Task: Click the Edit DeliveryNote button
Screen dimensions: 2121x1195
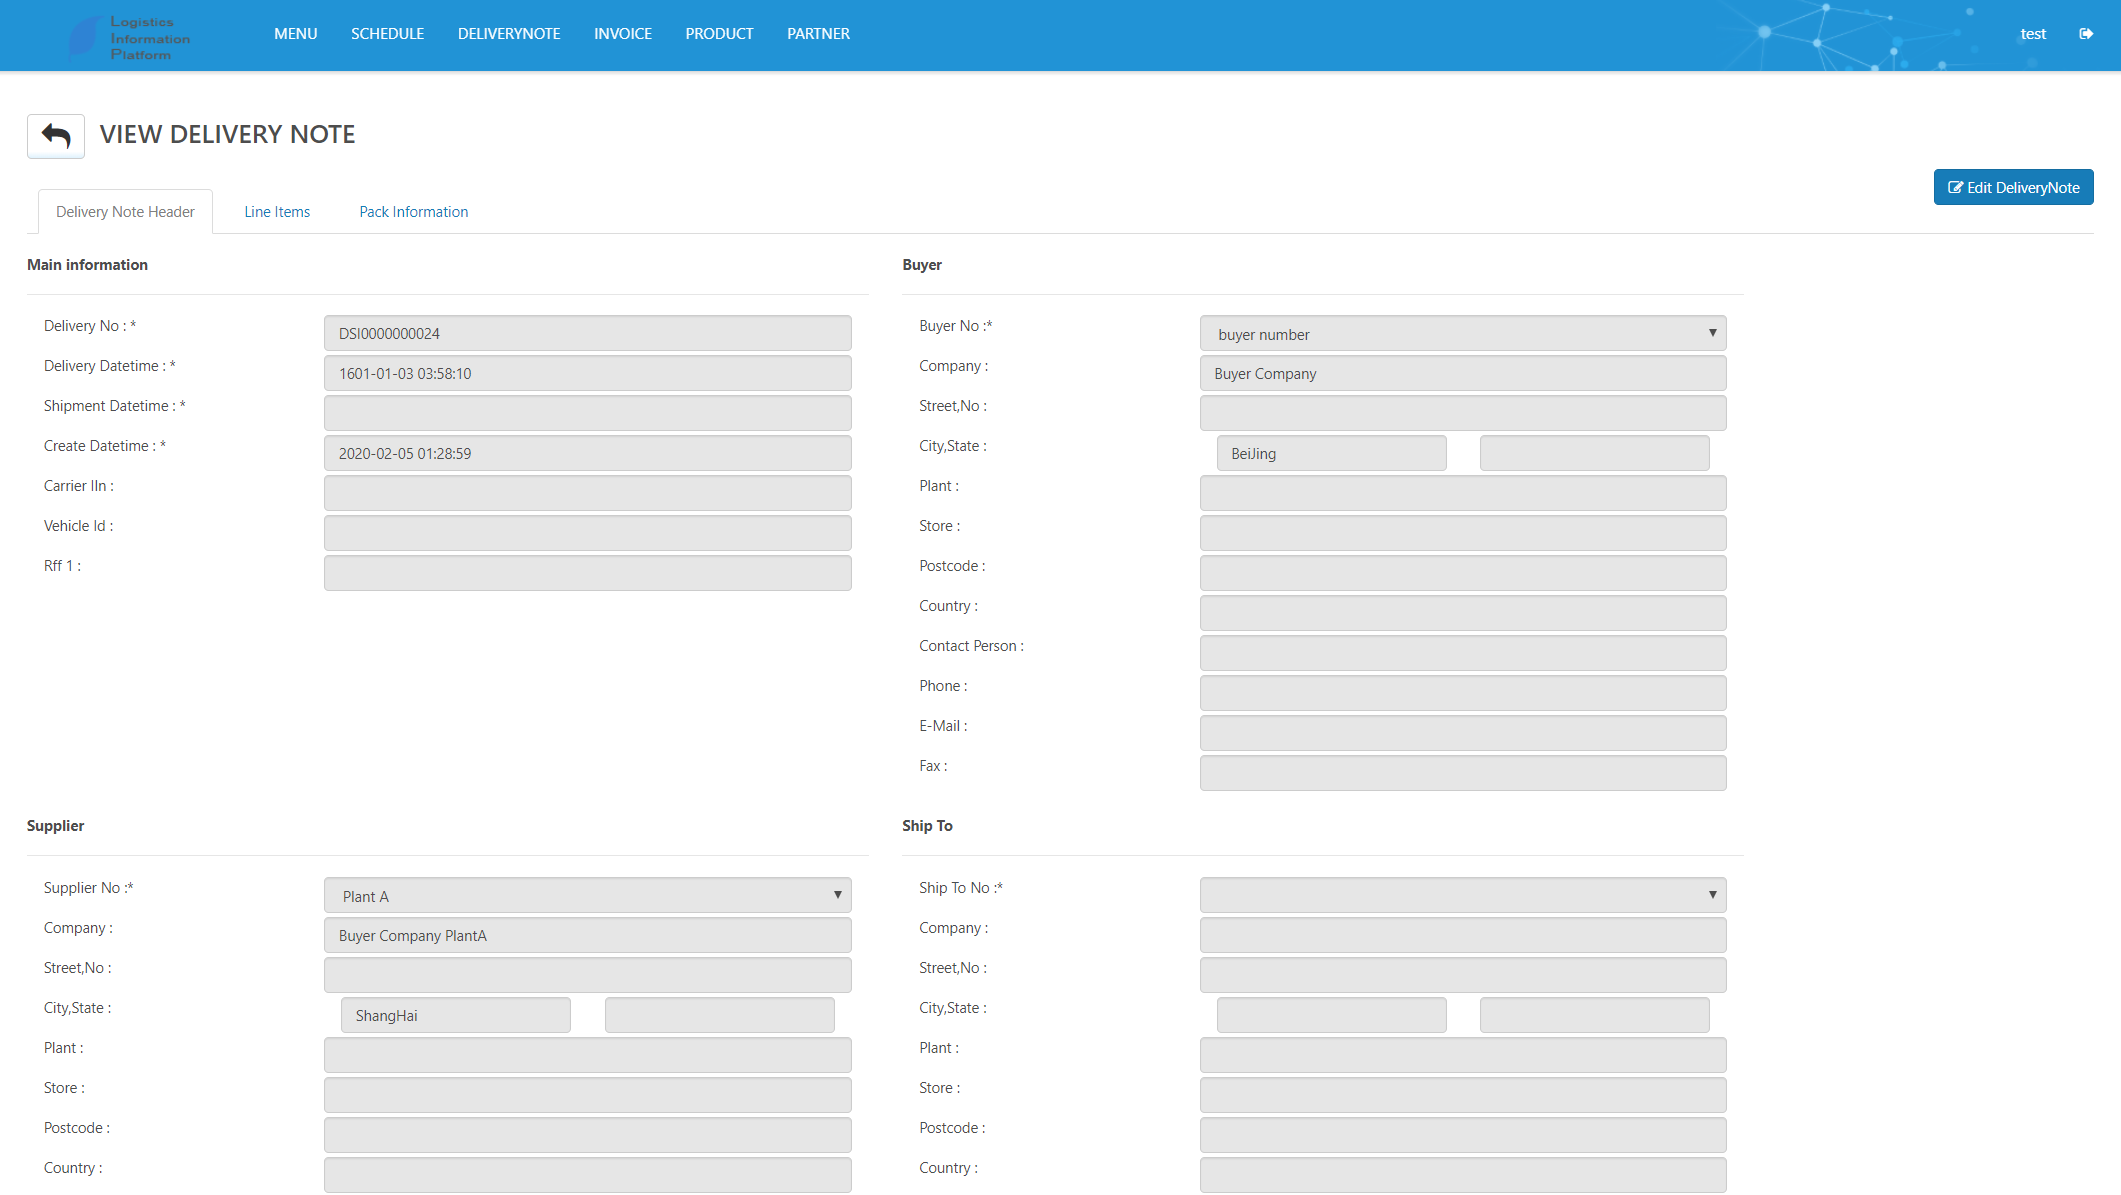Action: (x=2013, y=187)
